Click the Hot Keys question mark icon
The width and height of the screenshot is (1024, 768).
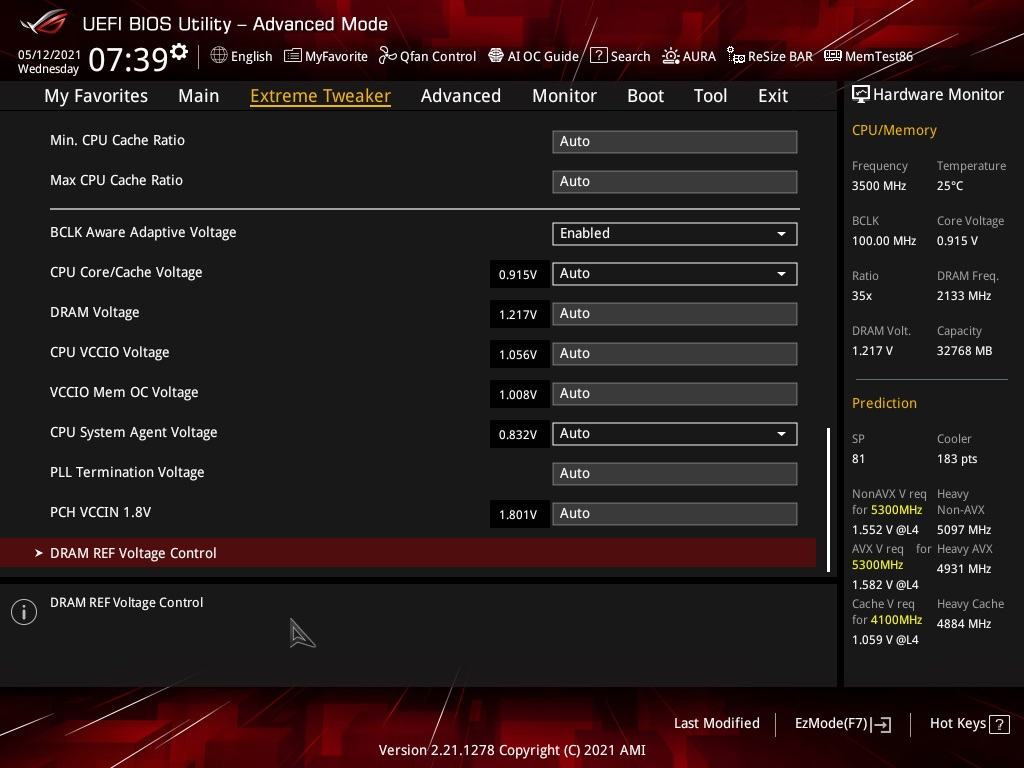tap(999, 724)
